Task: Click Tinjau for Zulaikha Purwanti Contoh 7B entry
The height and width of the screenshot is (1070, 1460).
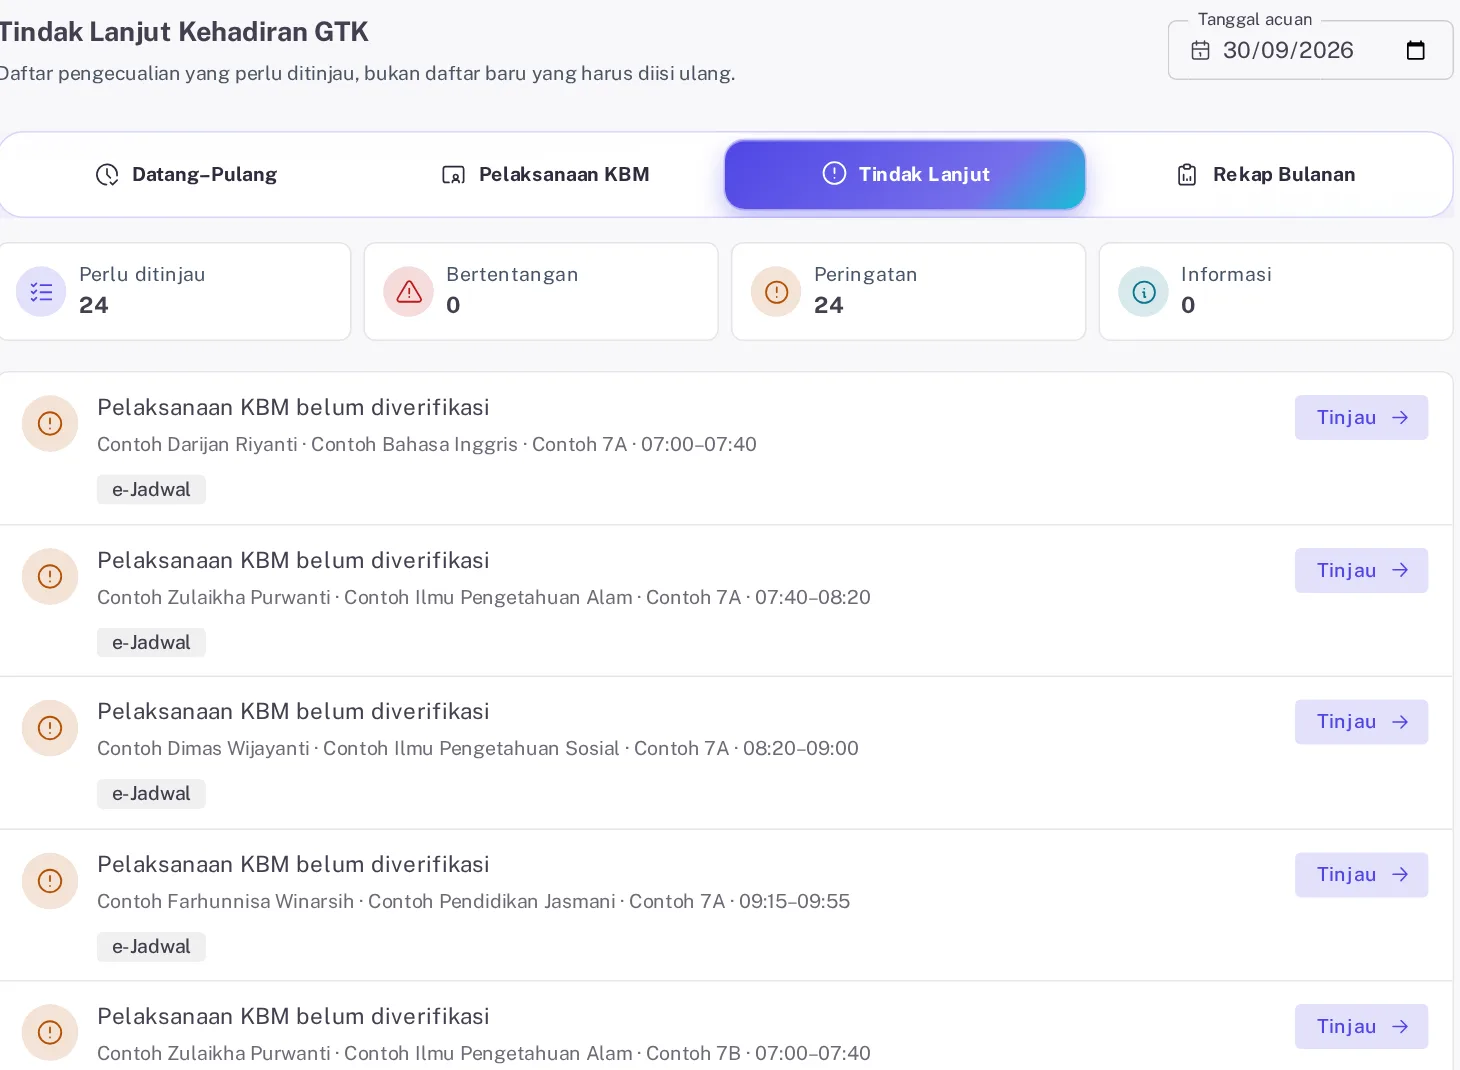Action: [1361, 1027]
